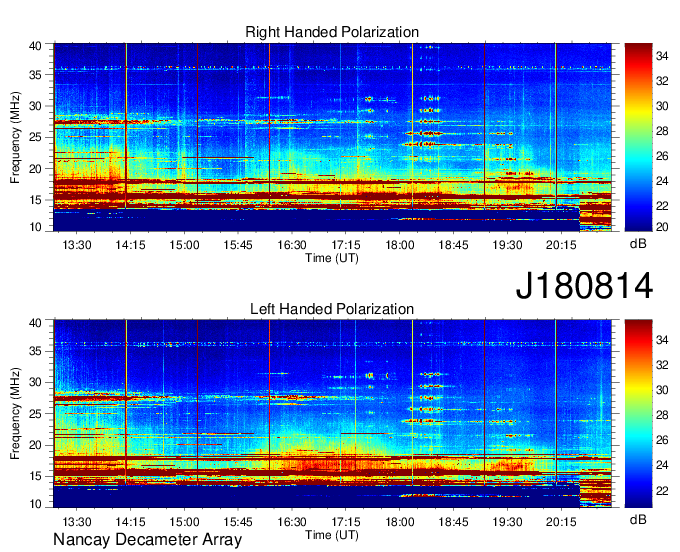Click 30 MHz tick on Left Handed plot

click(x=35, y=382)
